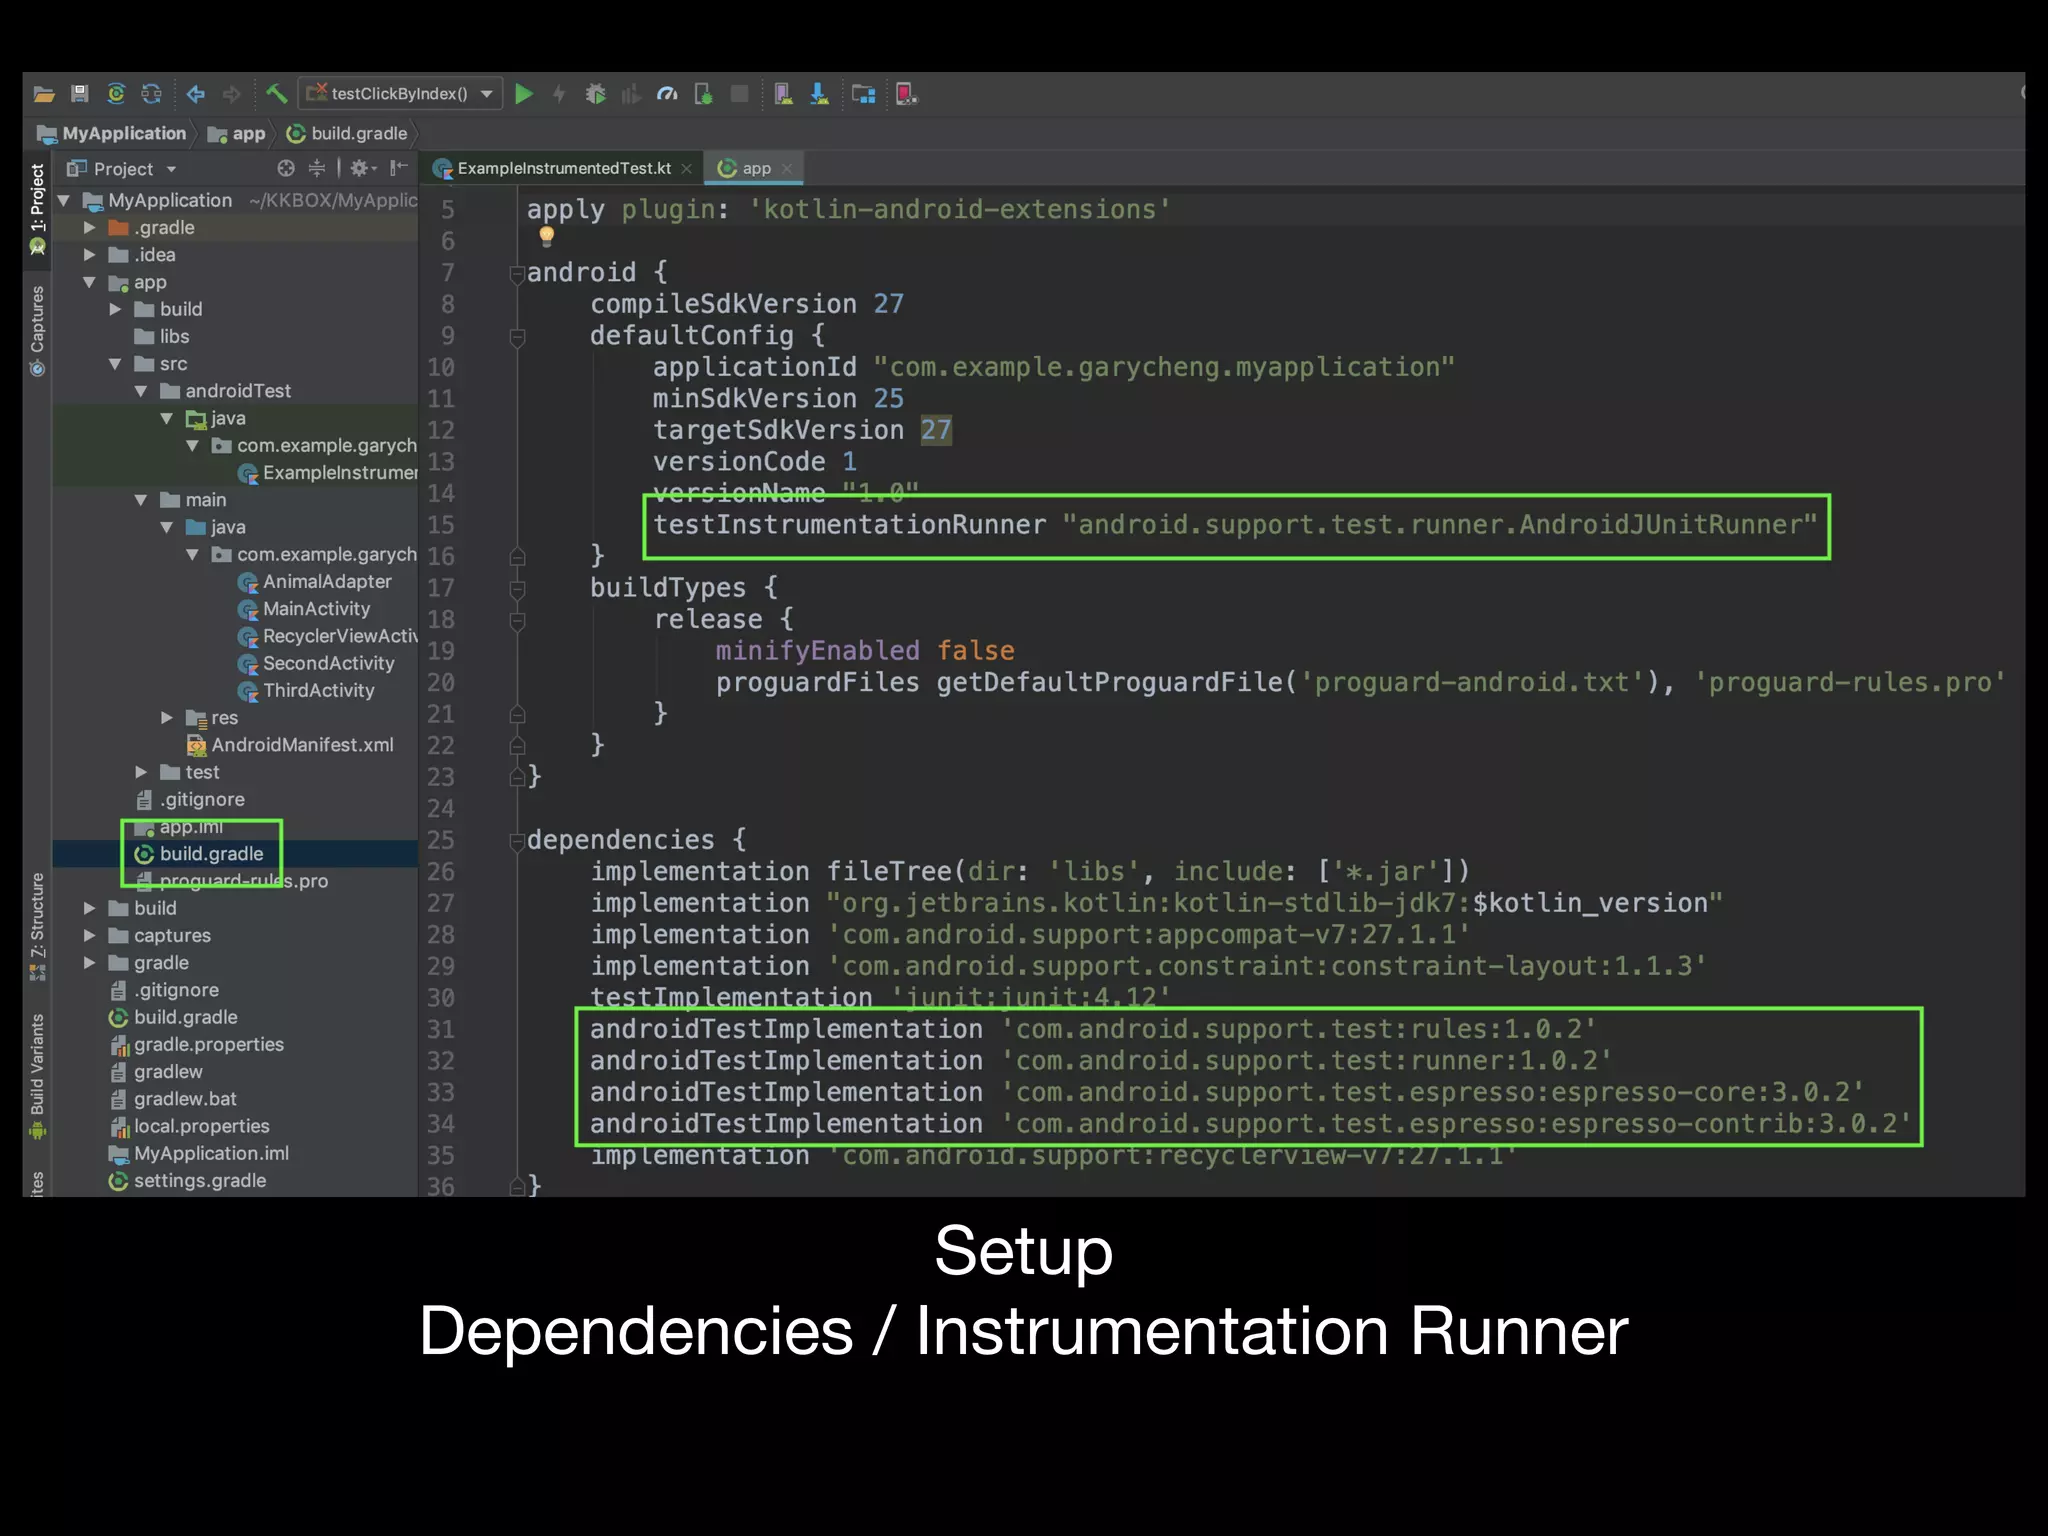Click the Apply Changes lightning icon
2048x1536 pixels.
(559, 94)
